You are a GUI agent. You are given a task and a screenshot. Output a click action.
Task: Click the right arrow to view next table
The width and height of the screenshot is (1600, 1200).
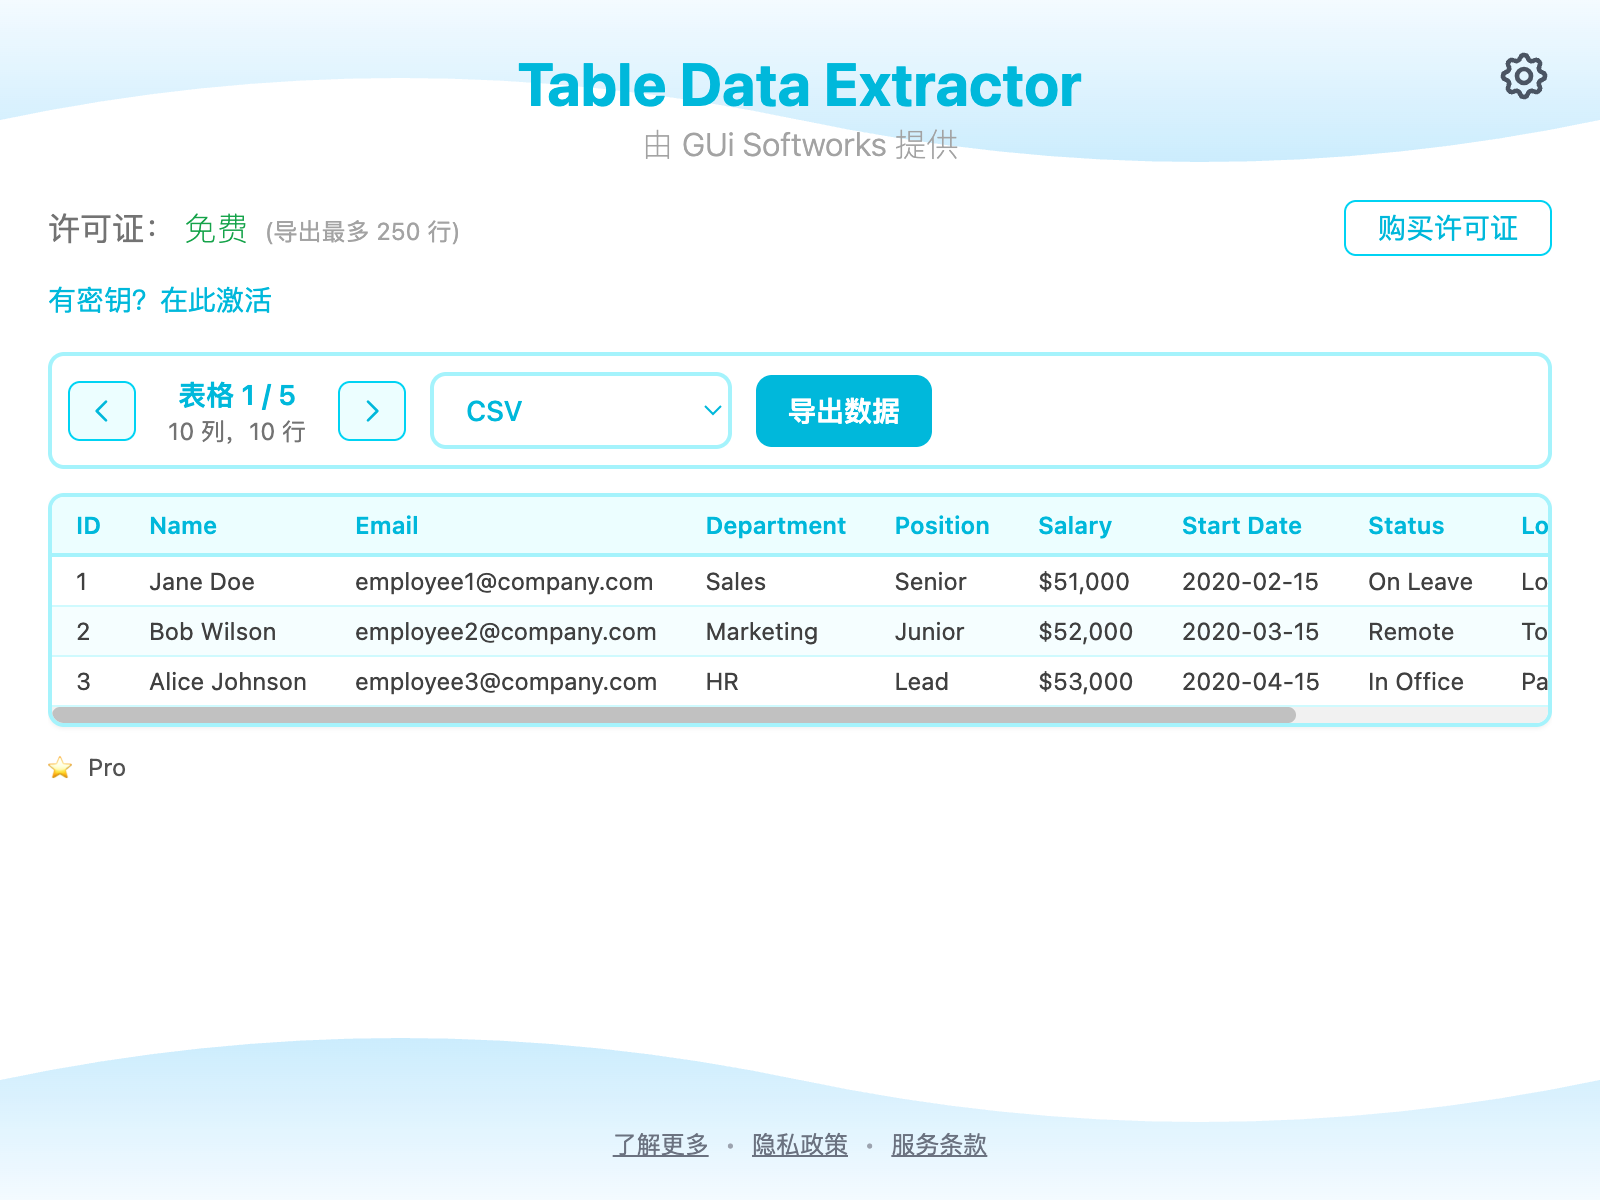[371, 411]
